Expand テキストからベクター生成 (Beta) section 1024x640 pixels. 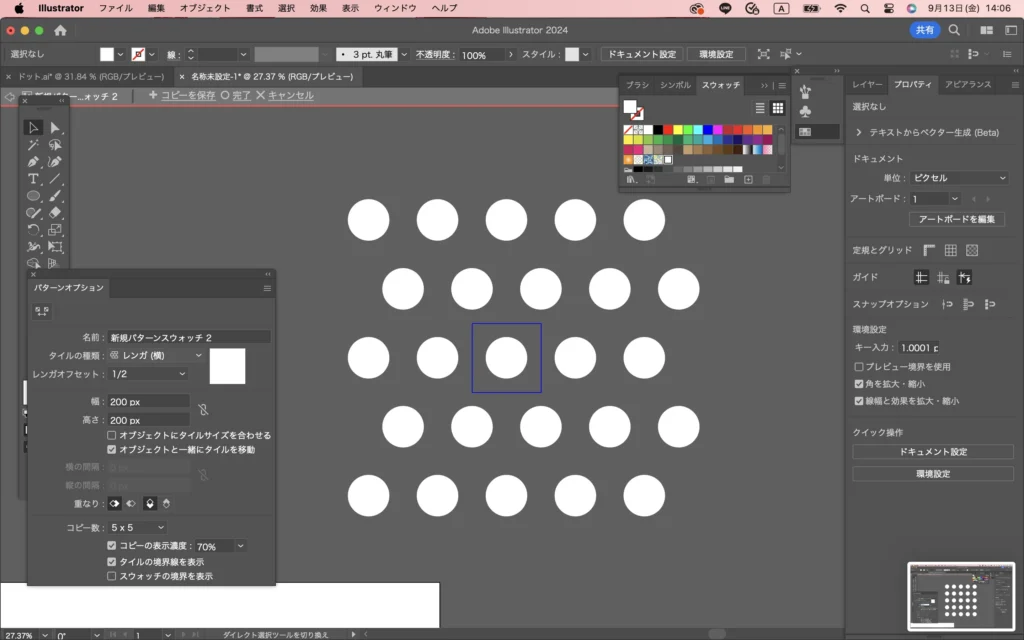(859, 132)
